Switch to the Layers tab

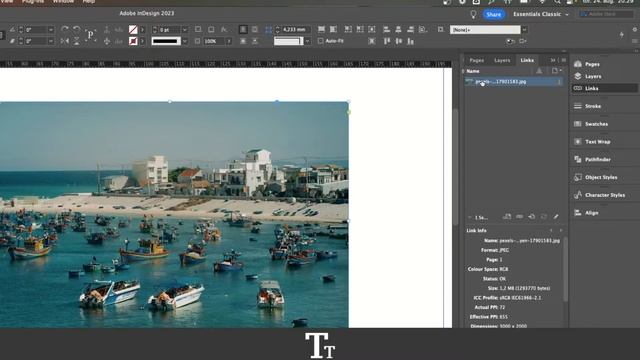(502, 60)
